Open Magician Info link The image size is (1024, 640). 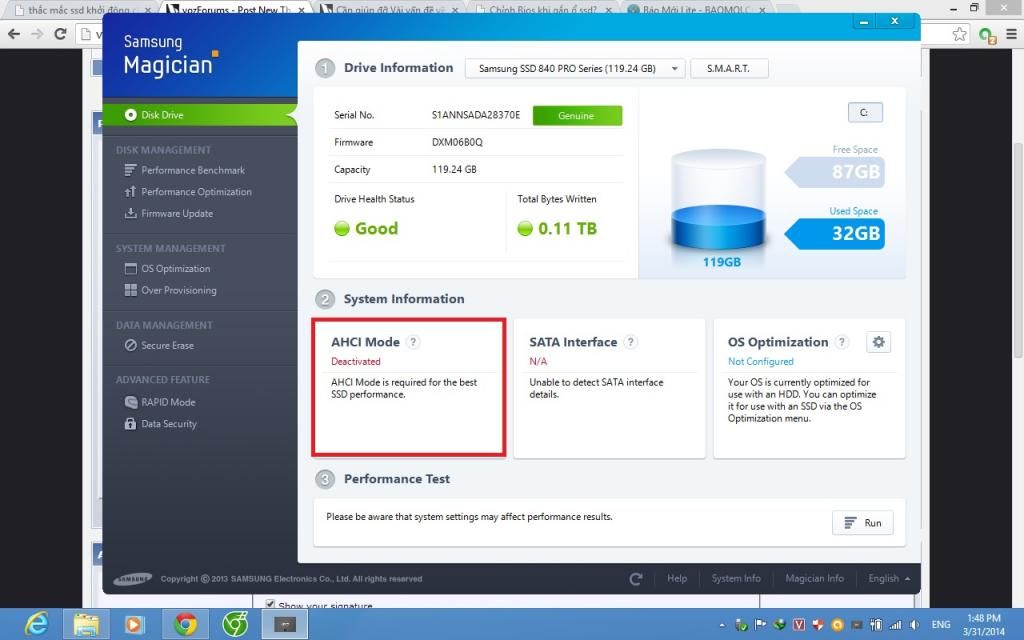point(814,579)
